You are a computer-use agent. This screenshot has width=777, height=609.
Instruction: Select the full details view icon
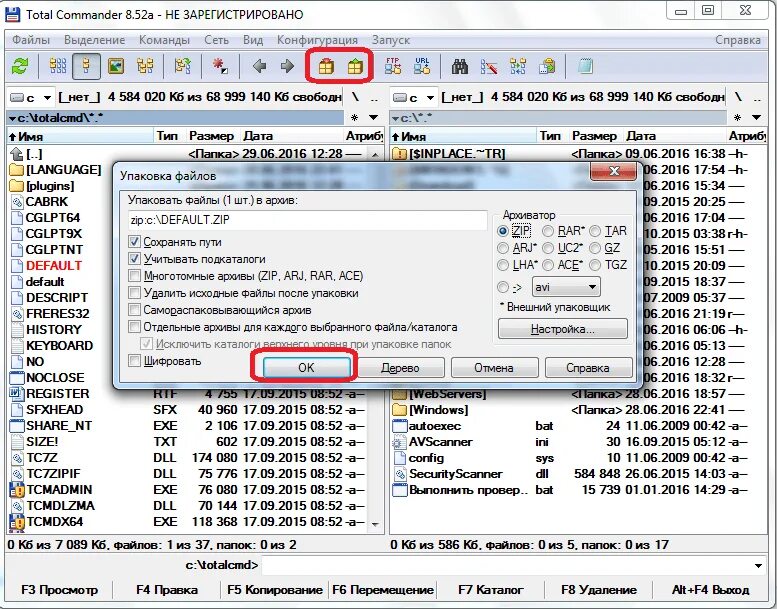pos(86,66)
